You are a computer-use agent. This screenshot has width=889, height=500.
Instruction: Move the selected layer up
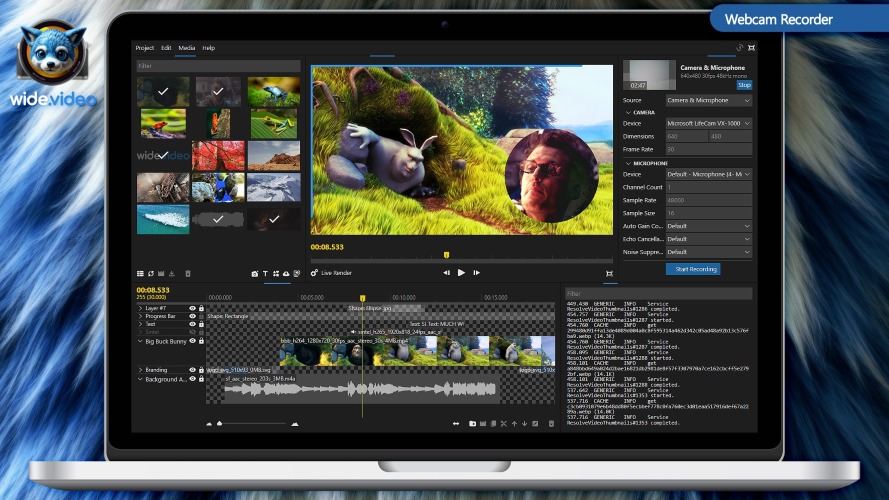tap(514, 423)
